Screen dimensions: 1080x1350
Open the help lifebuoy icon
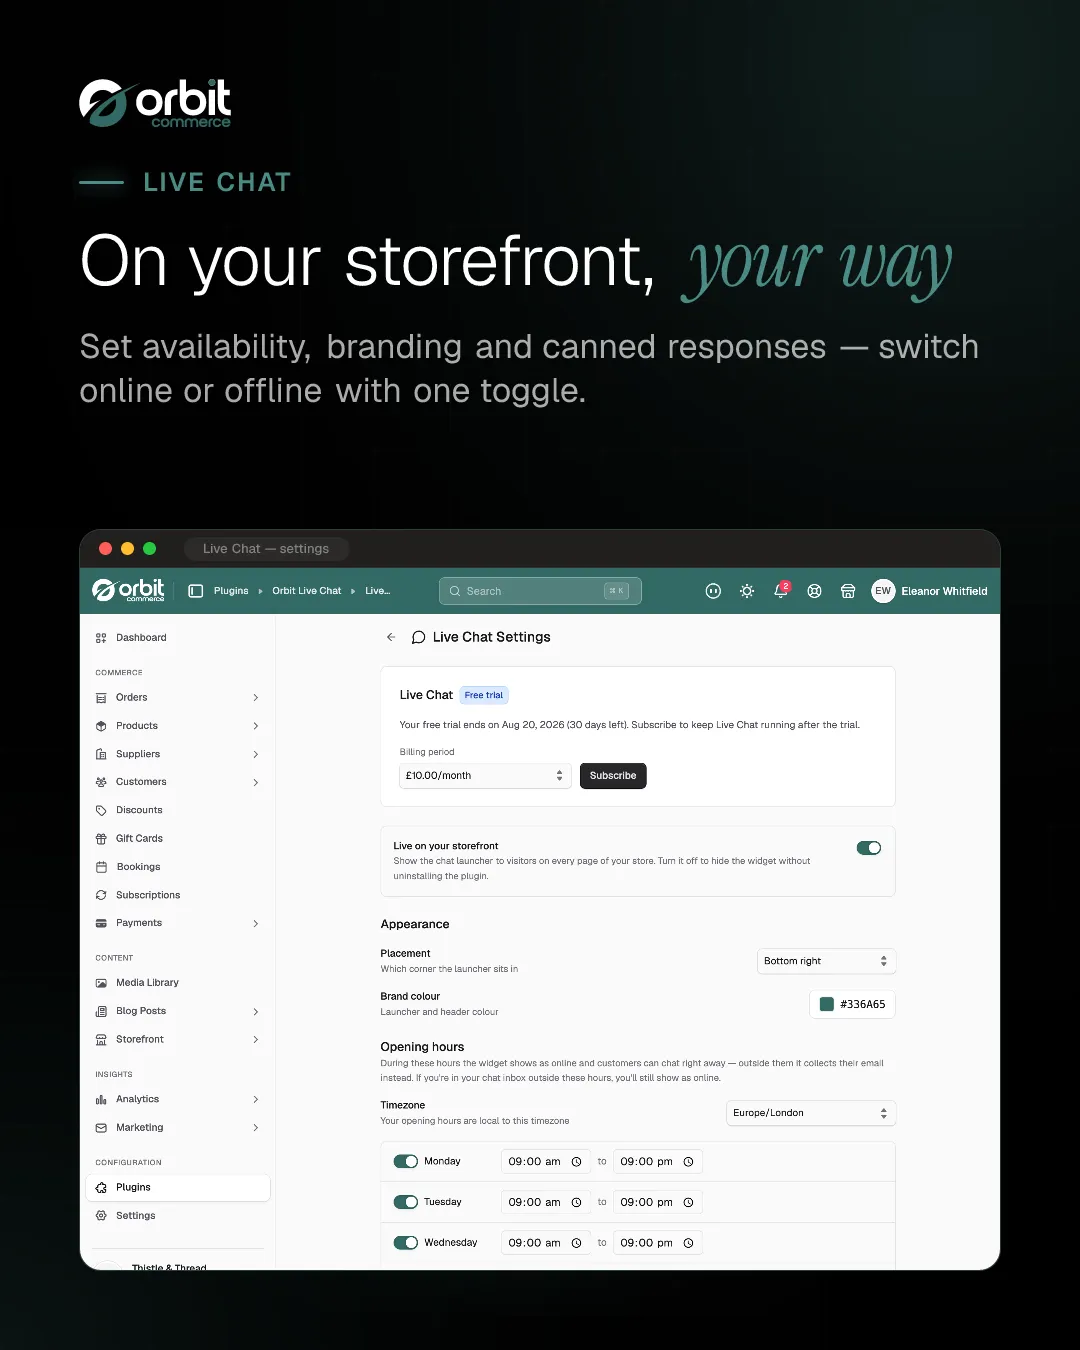(815, 591)
